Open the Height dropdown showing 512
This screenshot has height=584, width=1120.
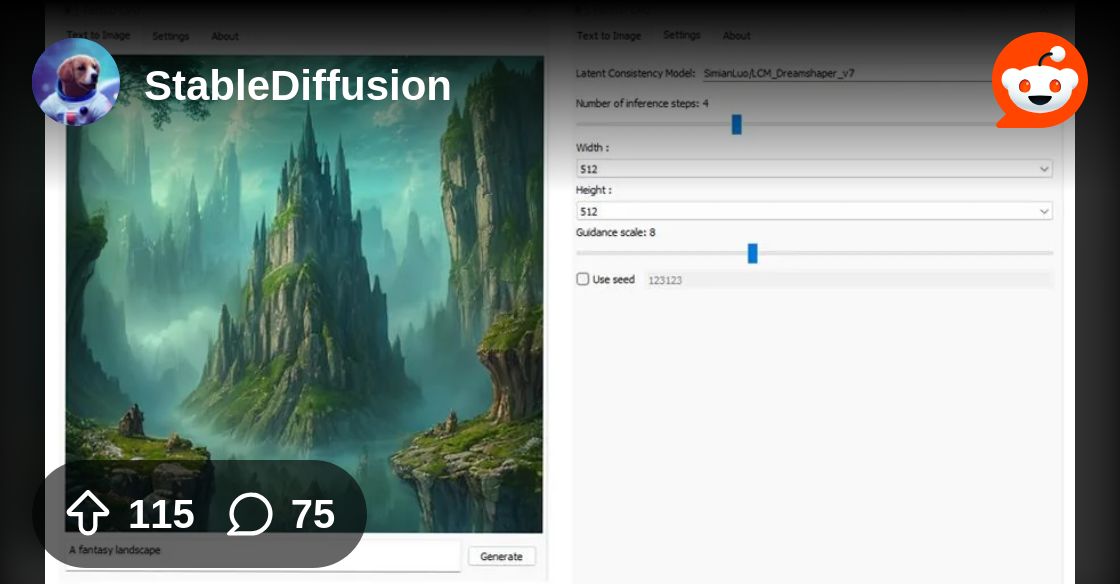[813, 211]
